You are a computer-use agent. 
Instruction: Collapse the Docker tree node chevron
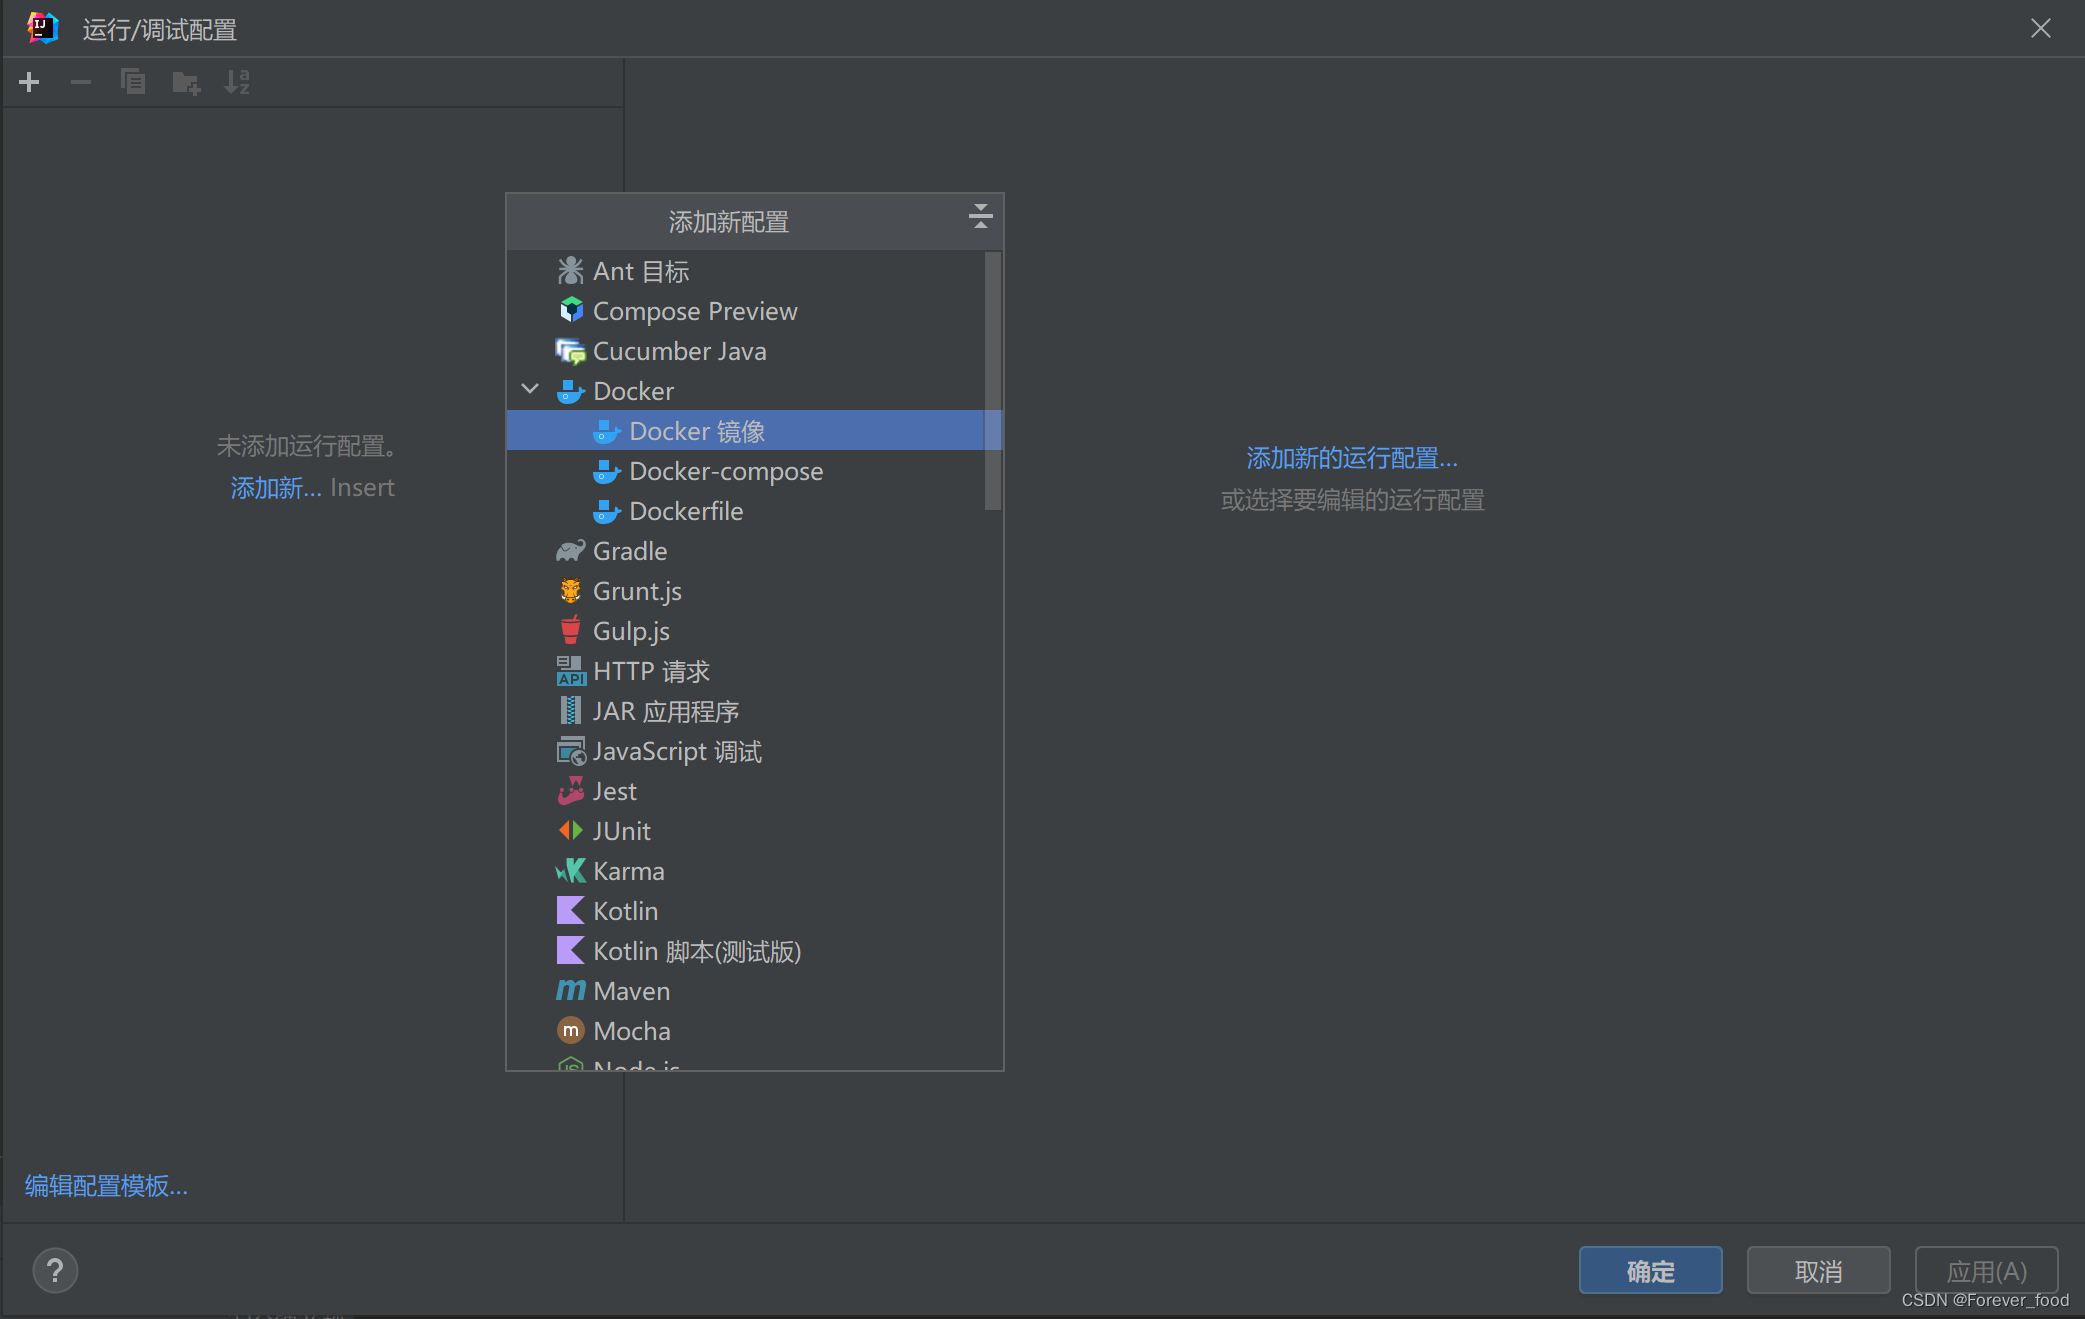point(530,390)
